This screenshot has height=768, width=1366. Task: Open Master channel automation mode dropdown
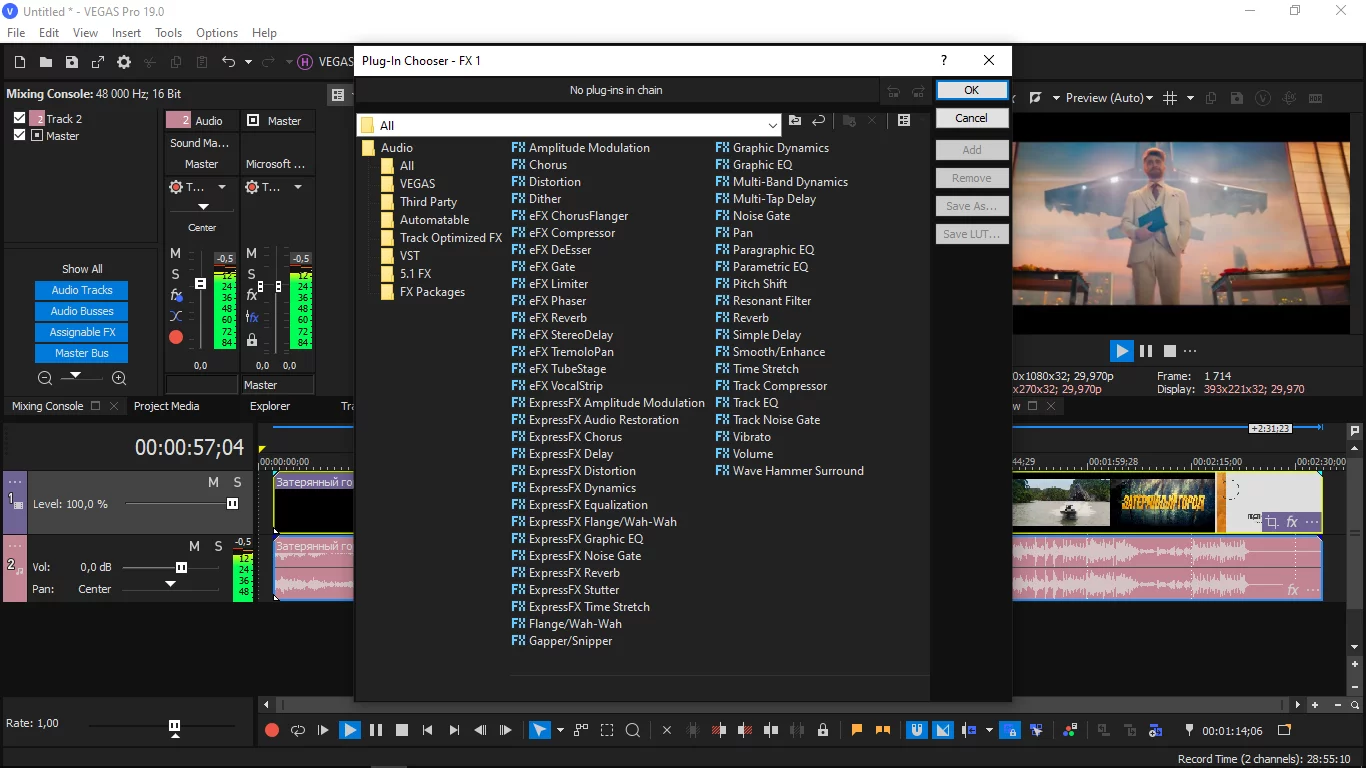[x=297, y=187]
